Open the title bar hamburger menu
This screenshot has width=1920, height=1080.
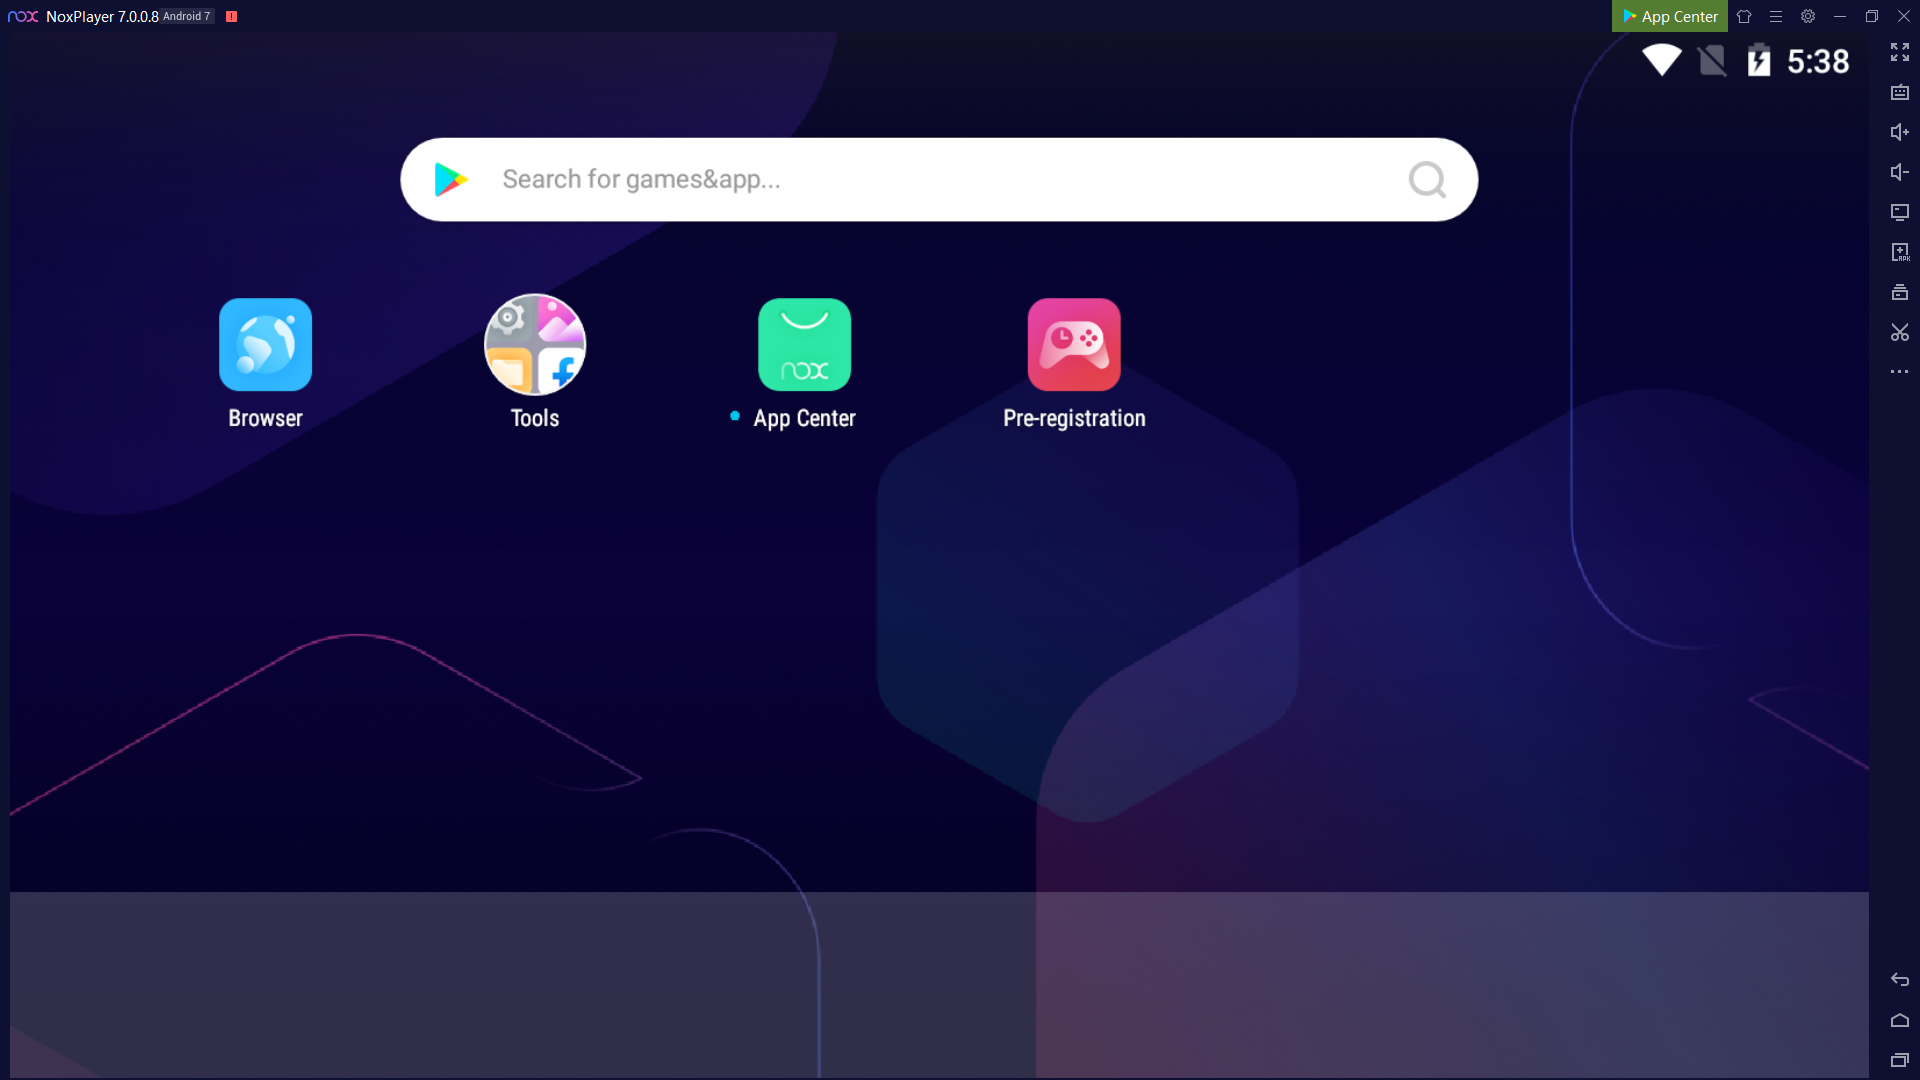tap(1776, 16)
